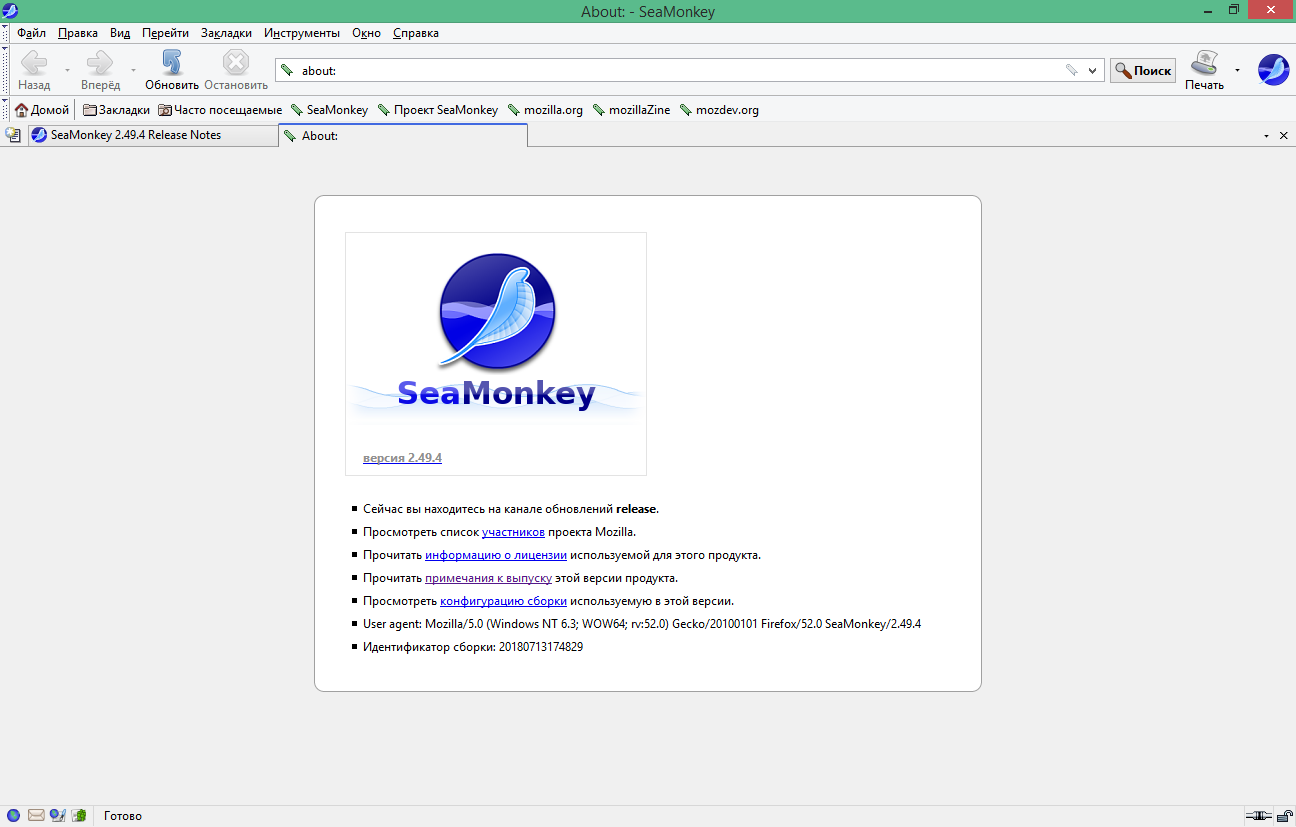Open the Закладки folder on bookmarks toolbar
This screenshot has width=1296, height=827.
(116, 110)
